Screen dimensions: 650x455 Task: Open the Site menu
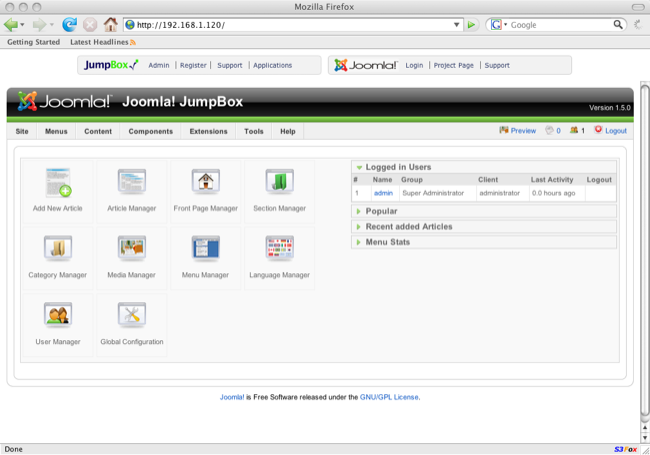[22, 131]
